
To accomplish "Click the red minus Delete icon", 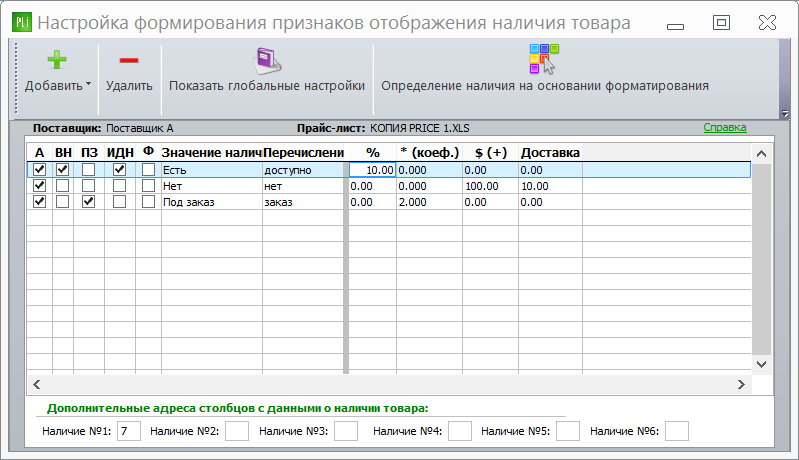I will pyautogui.click(x=129, y=61).
